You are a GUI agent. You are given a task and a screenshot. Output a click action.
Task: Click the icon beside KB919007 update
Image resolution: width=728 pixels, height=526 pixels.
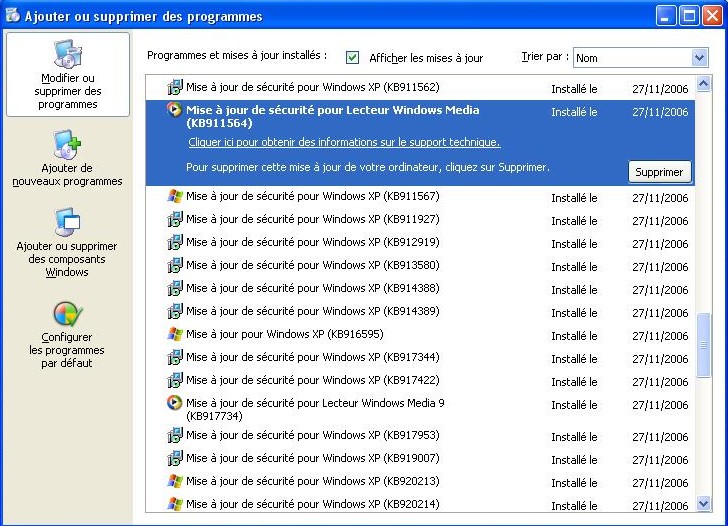[x=175, y=458]
